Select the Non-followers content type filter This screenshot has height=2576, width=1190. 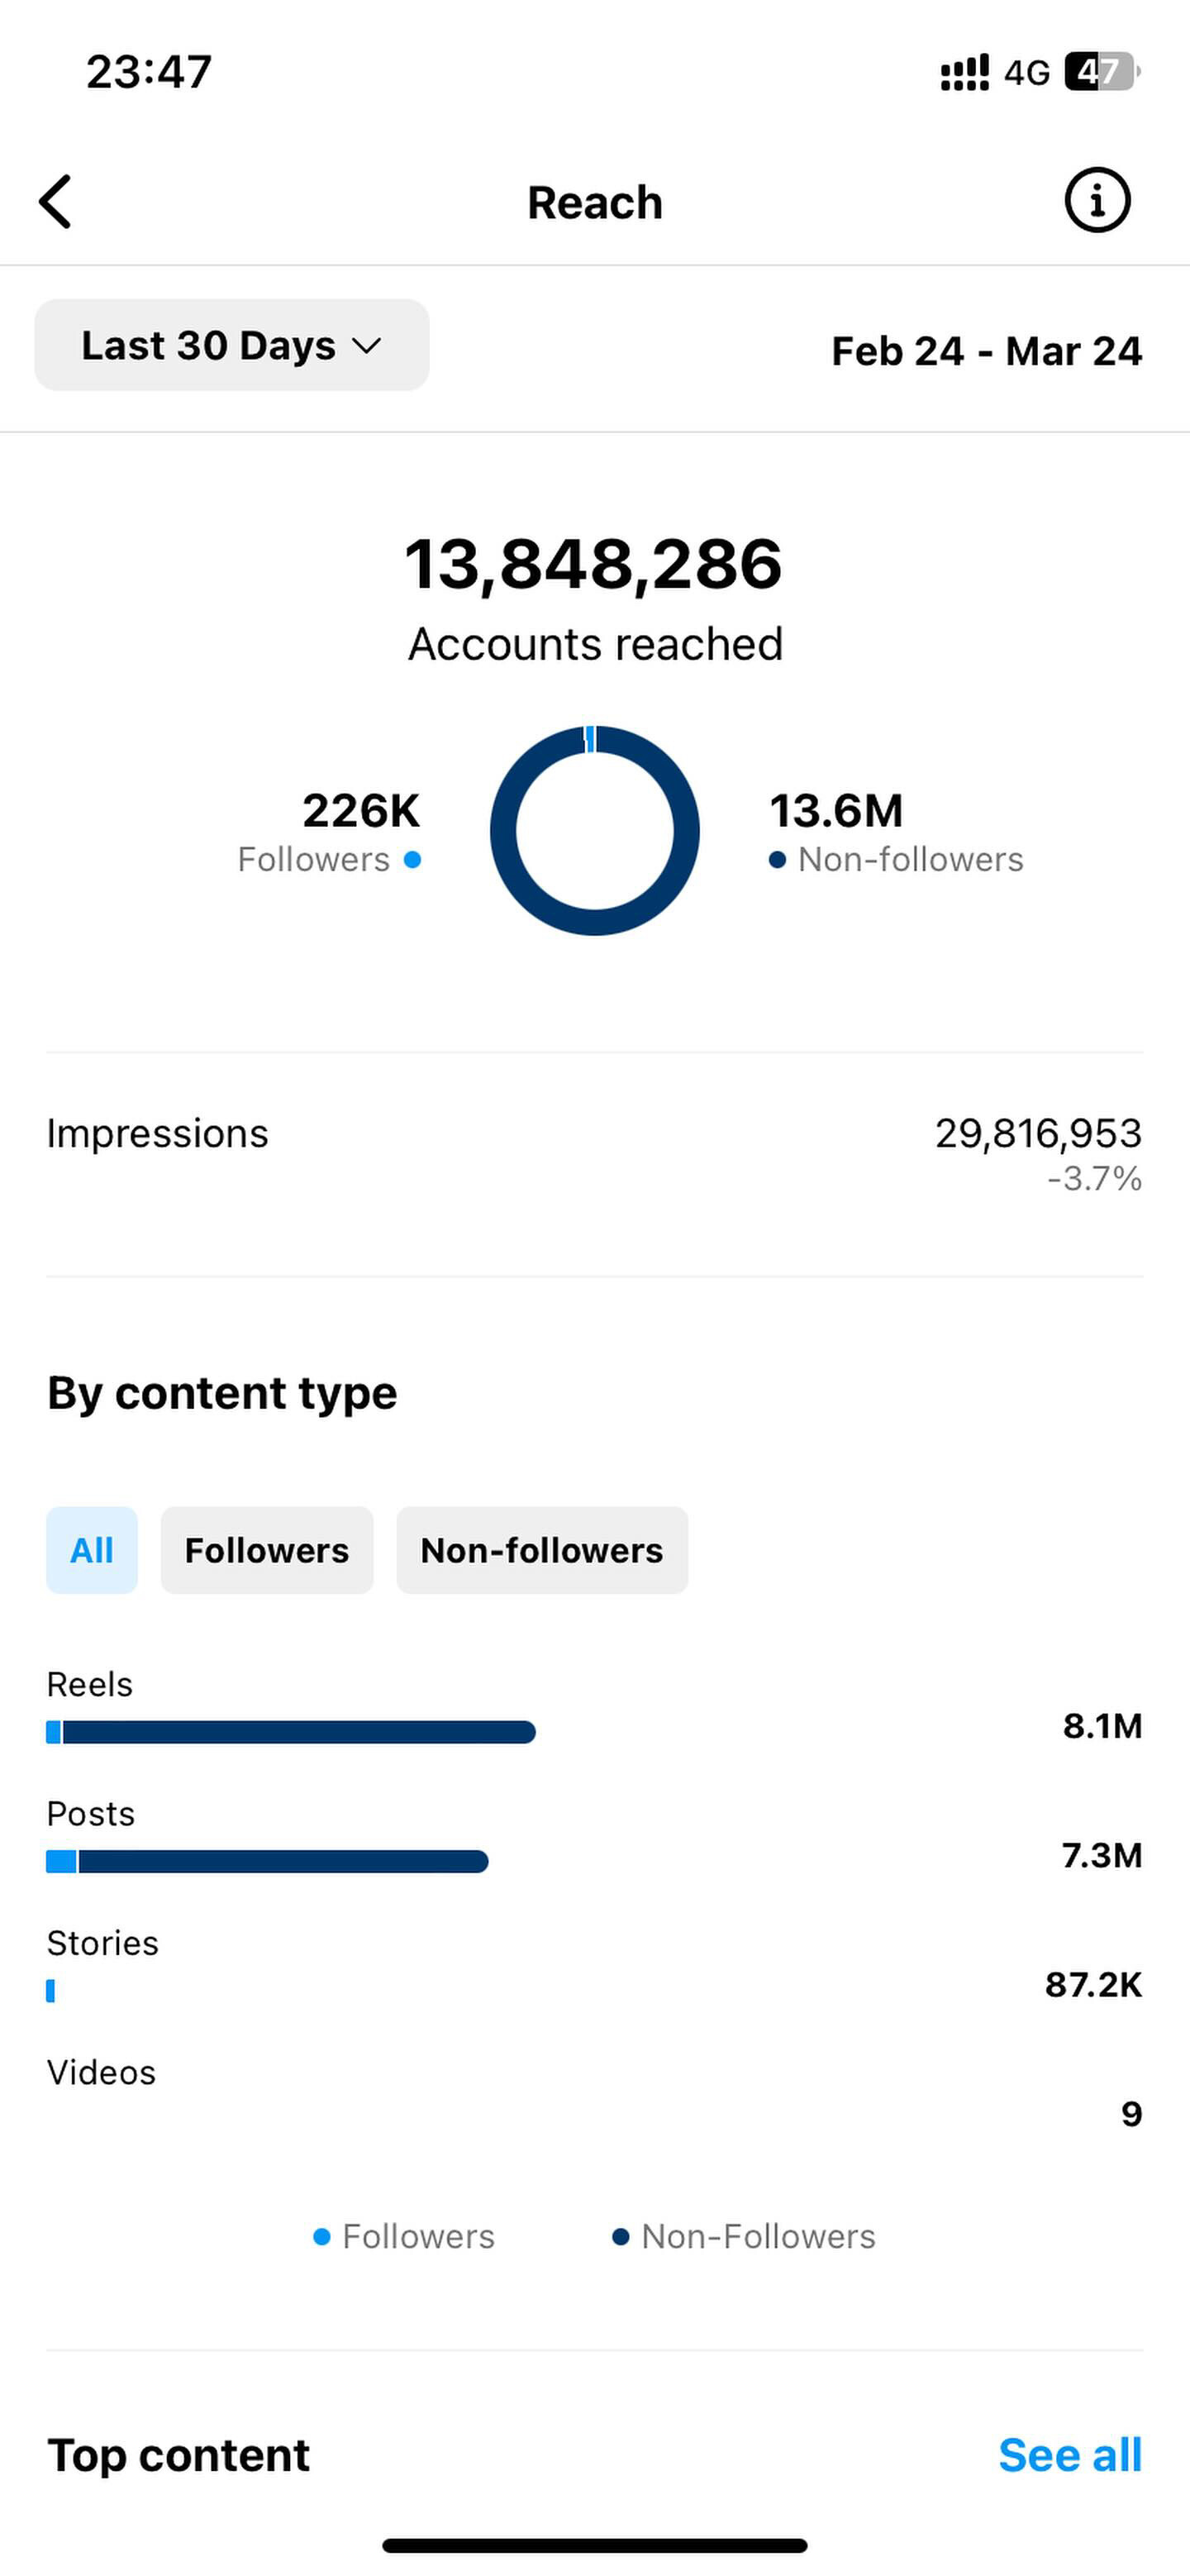(542, 1550)
